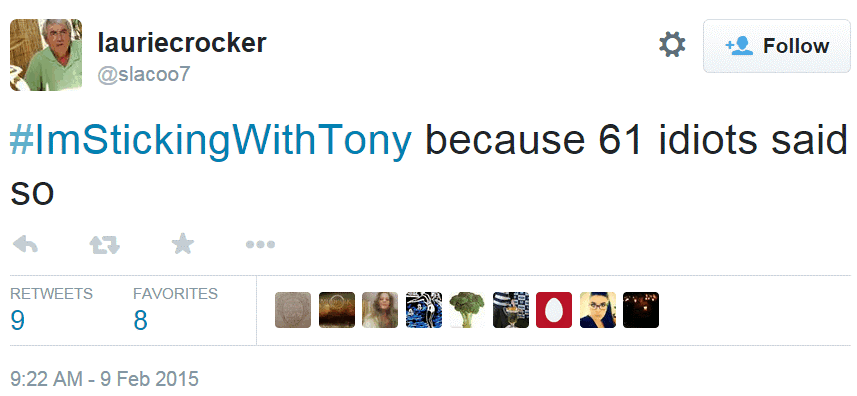
Task: Click the reply arrow icon
Action: point(25,244)
